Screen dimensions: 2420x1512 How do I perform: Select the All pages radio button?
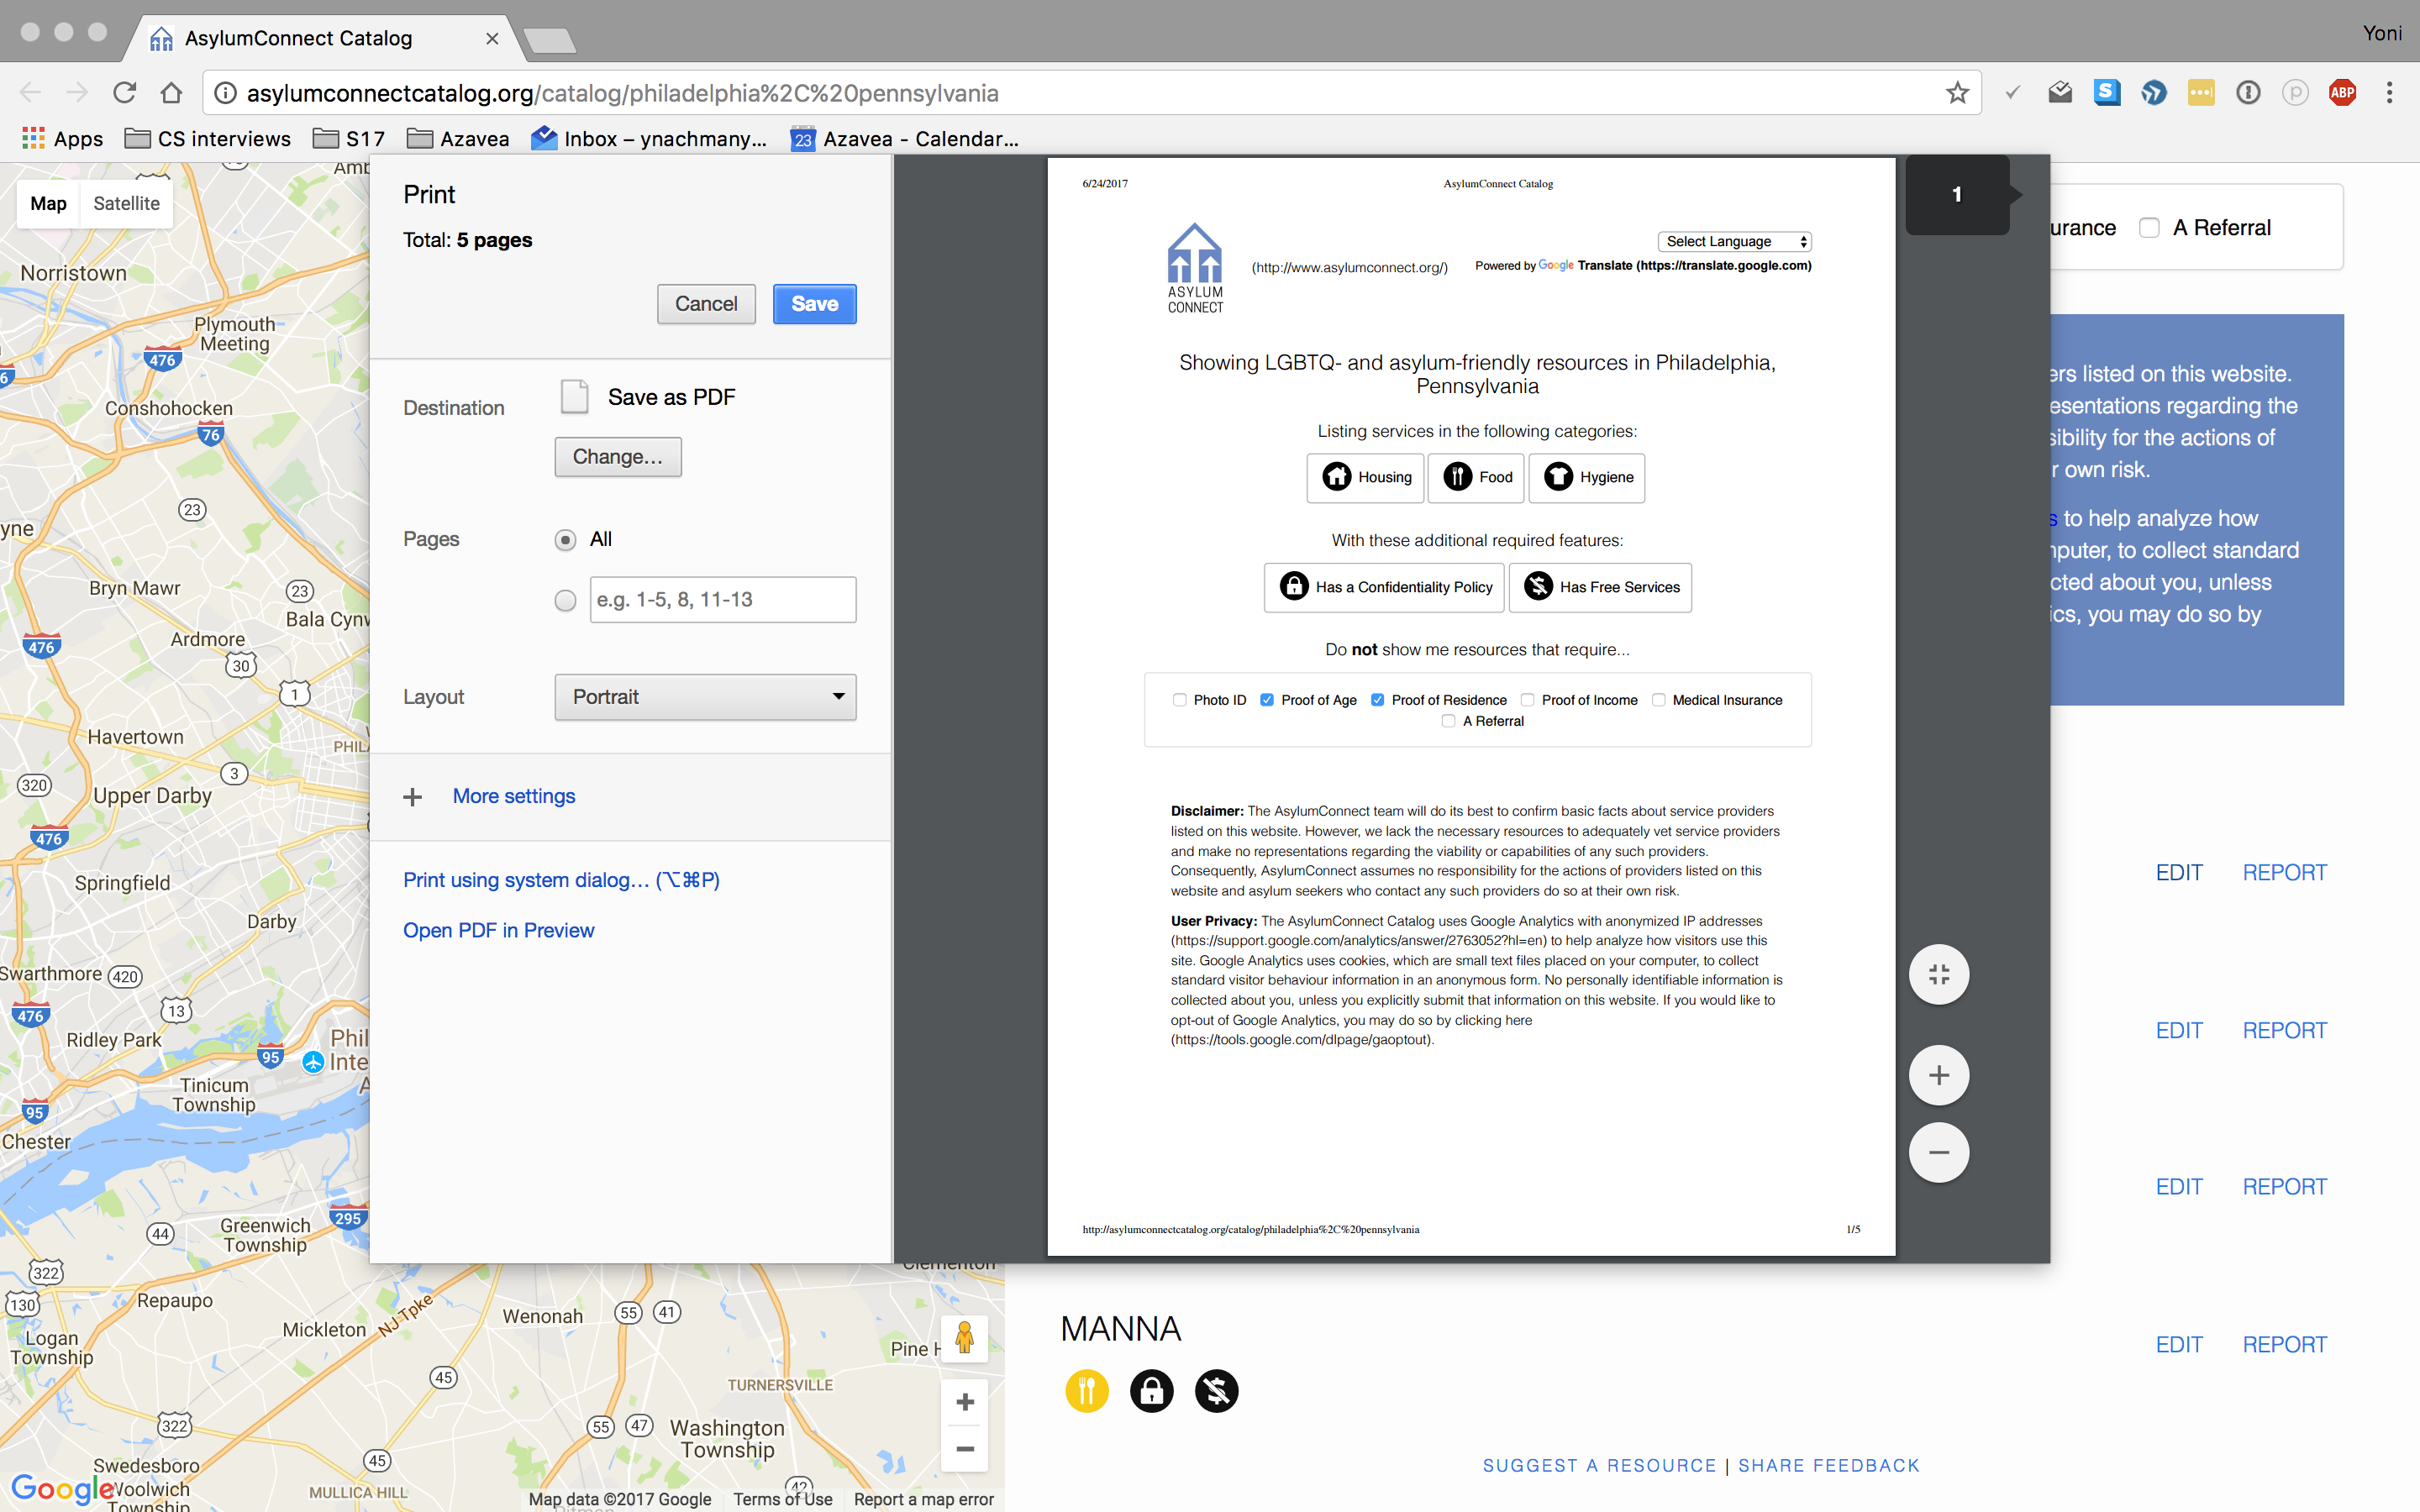pyautogui.click(x=565, y=540)
